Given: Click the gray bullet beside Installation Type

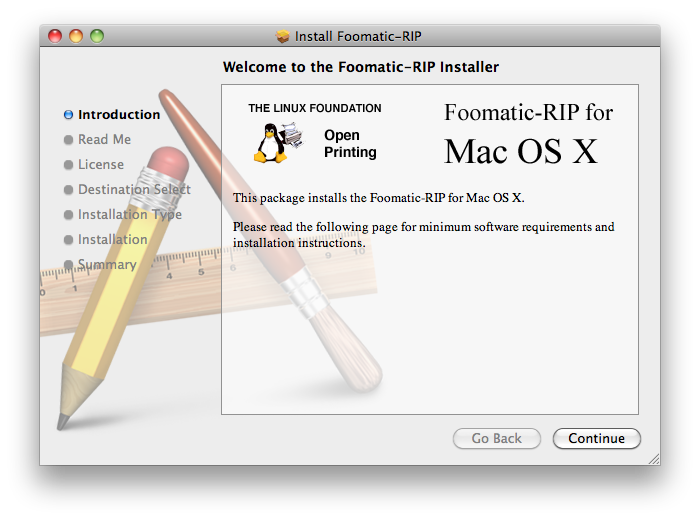Looking at the screenshot, I should pos(68,215).
